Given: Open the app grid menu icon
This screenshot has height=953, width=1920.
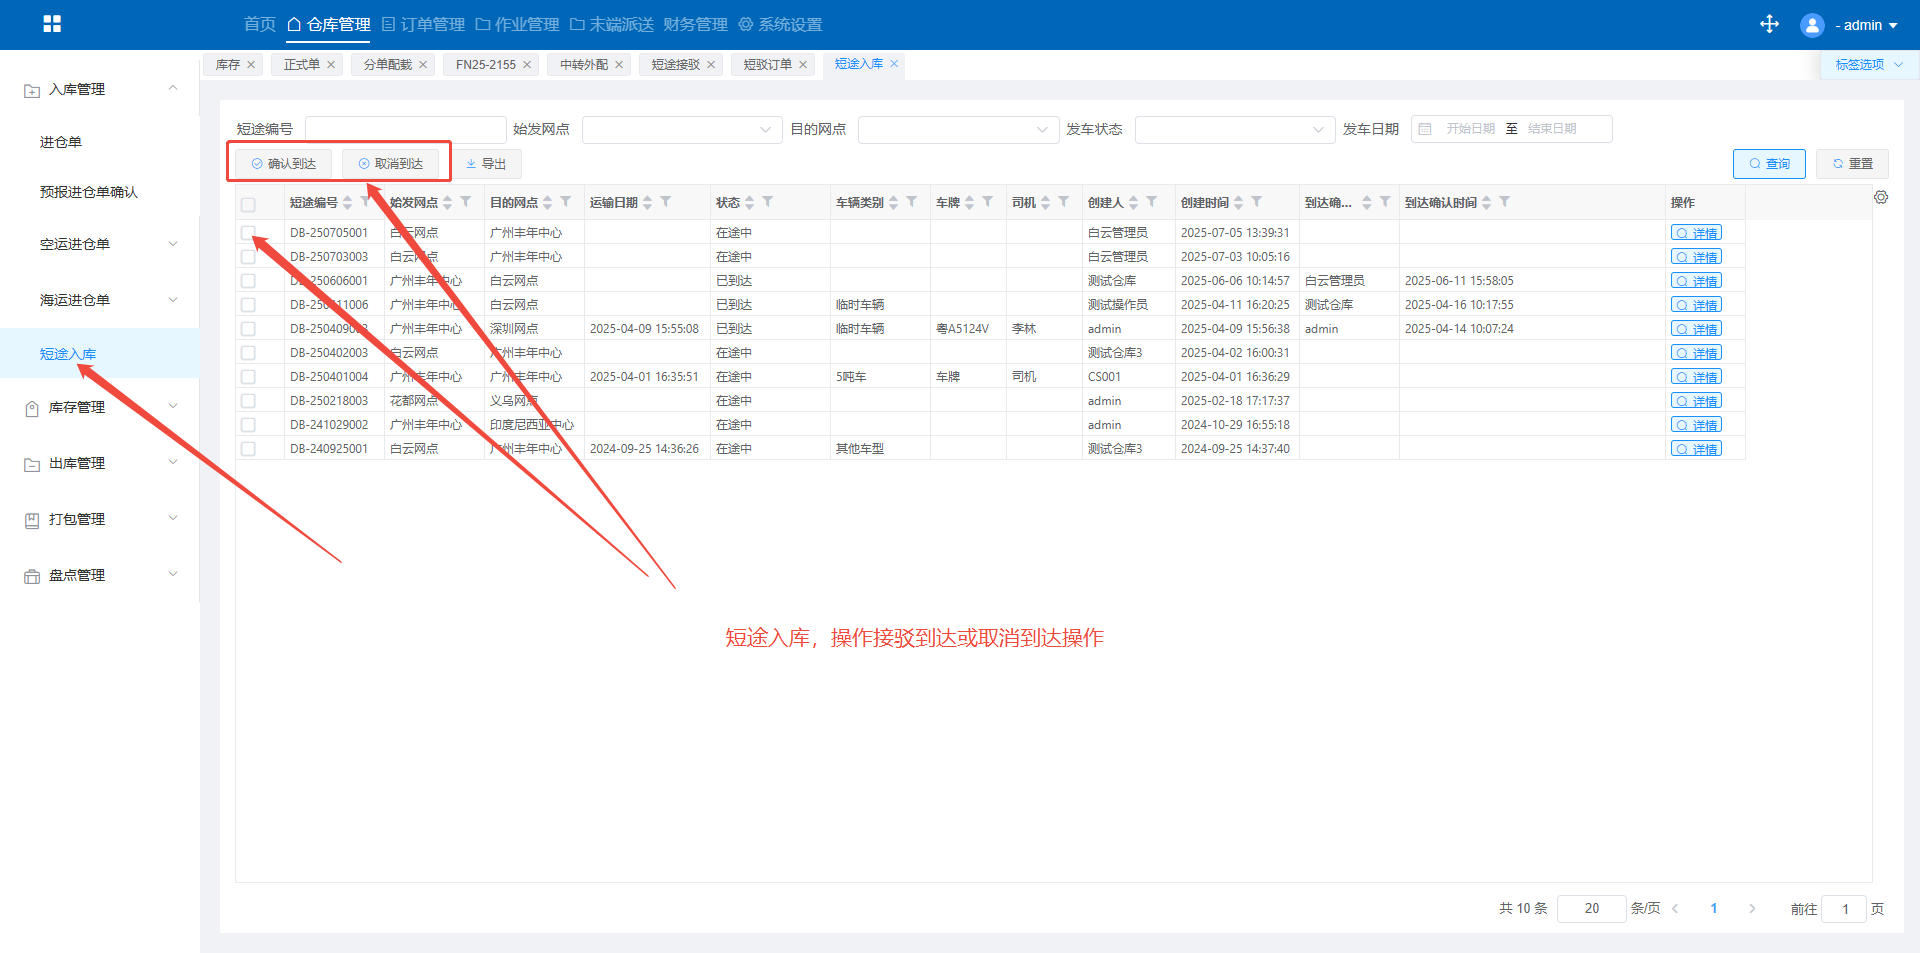Looking at the screenshot, I should 52,24.
